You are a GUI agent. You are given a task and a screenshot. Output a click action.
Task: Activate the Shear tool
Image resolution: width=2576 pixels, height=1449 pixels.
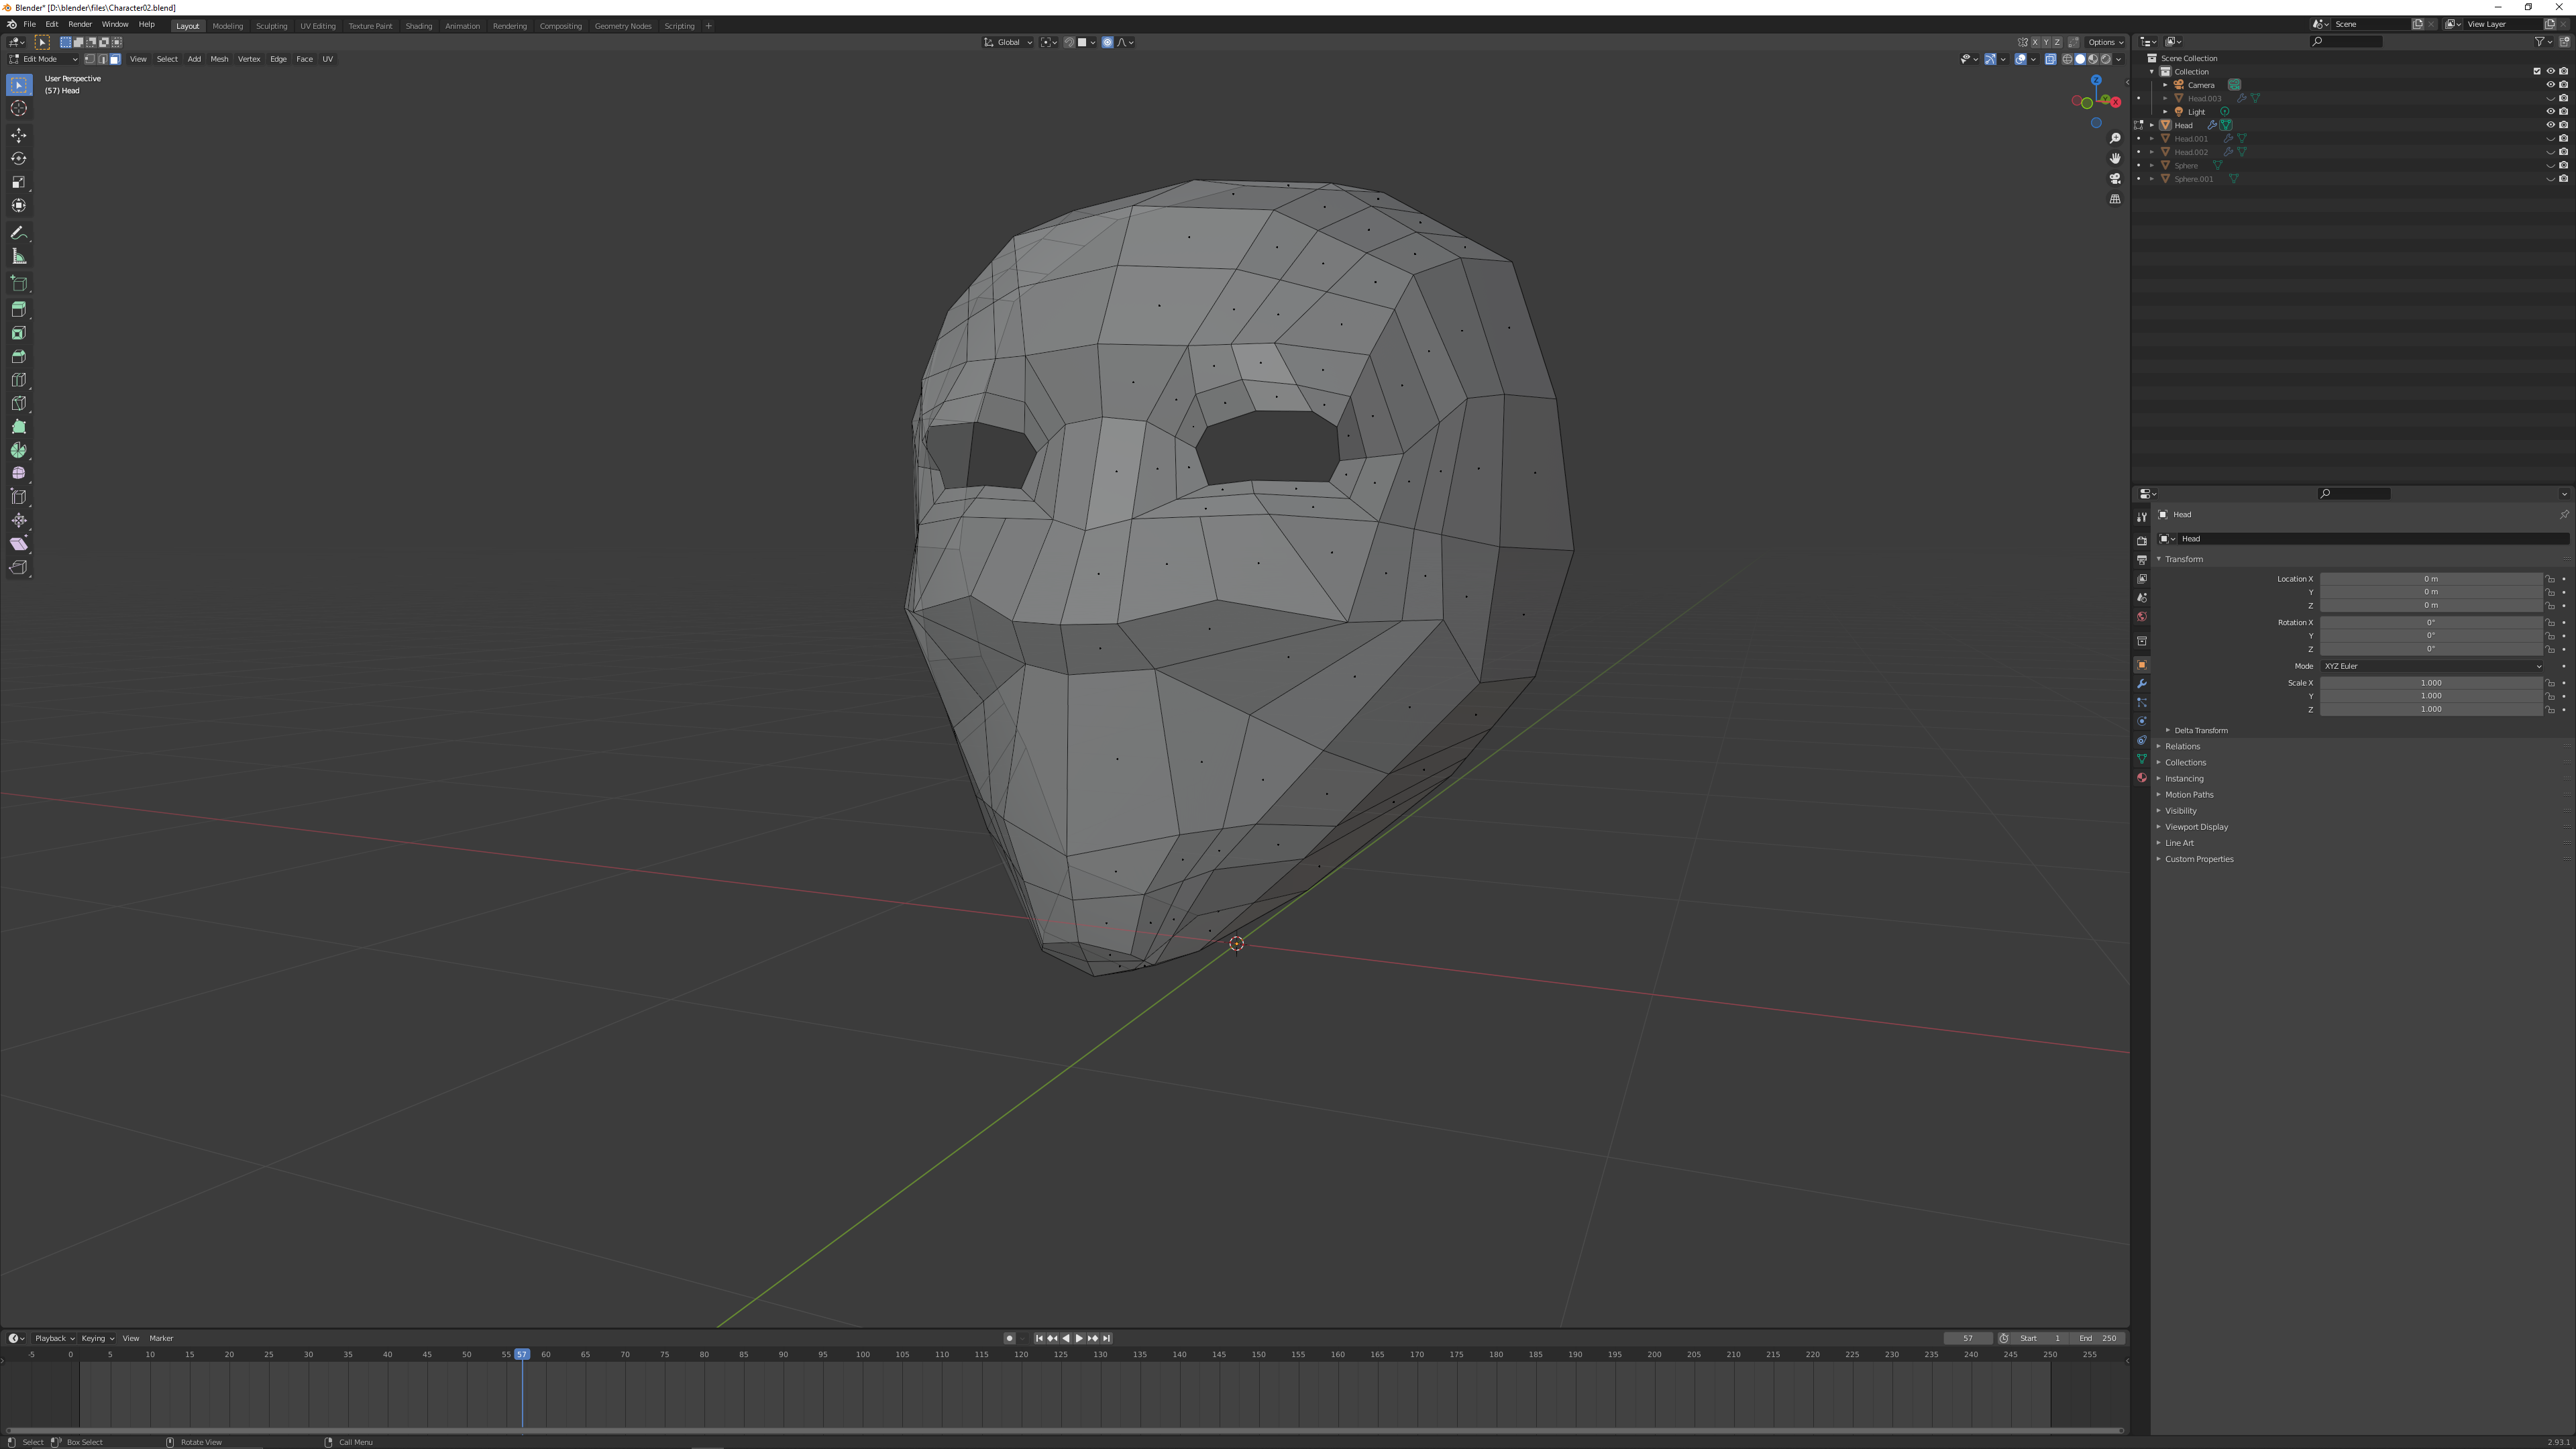click(x=19, y=544)
